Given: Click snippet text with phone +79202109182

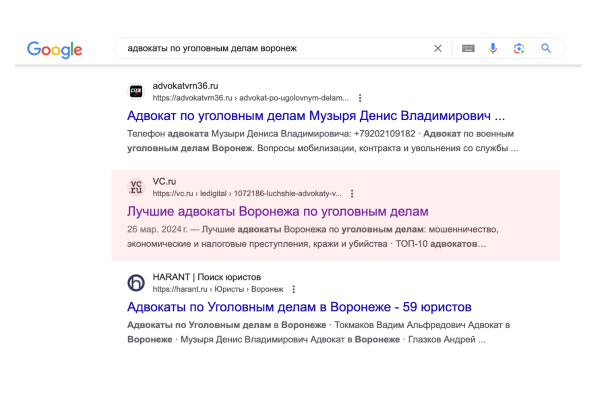Looking at the screenshot, I should [323, 141].
